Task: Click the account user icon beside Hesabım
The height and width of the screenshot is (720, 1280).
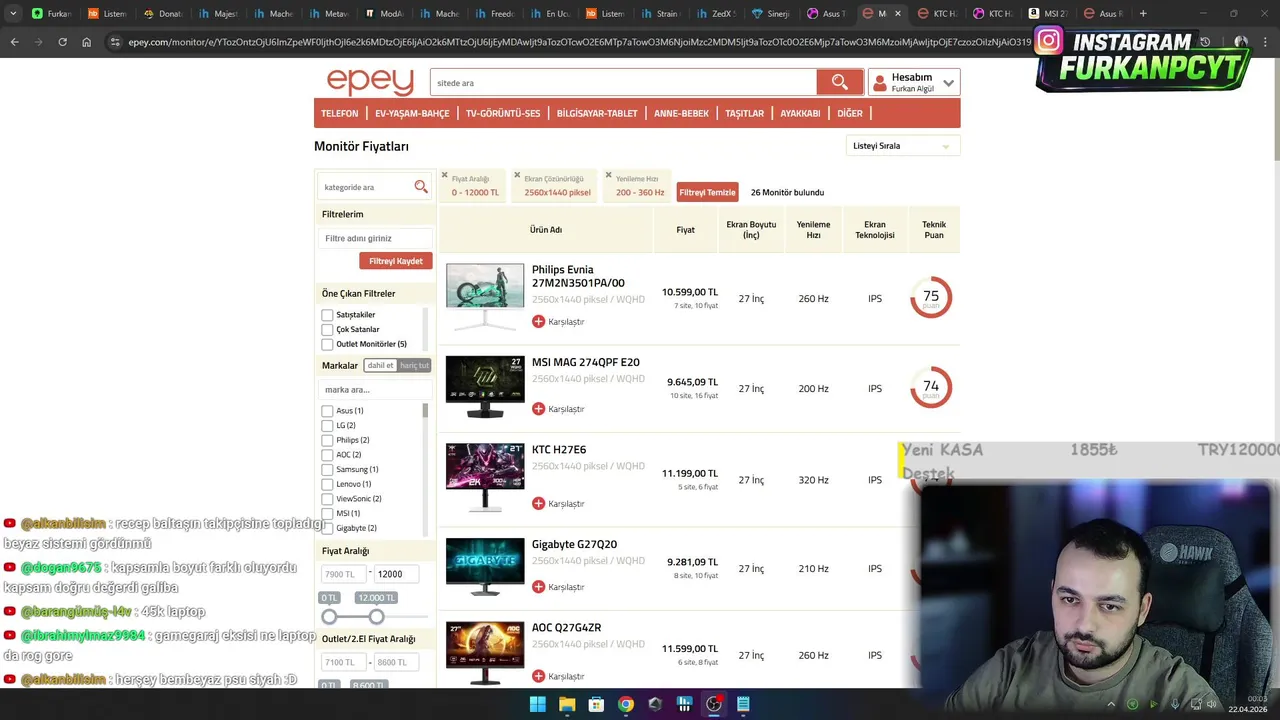Action: coord(880,83)
